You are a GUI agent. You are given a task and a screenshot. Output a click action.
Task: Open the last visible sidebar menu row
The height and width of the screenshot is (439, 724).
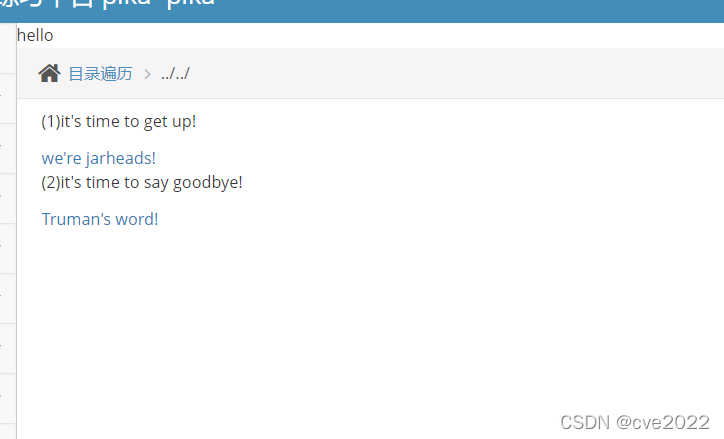(x=7, y=431)
